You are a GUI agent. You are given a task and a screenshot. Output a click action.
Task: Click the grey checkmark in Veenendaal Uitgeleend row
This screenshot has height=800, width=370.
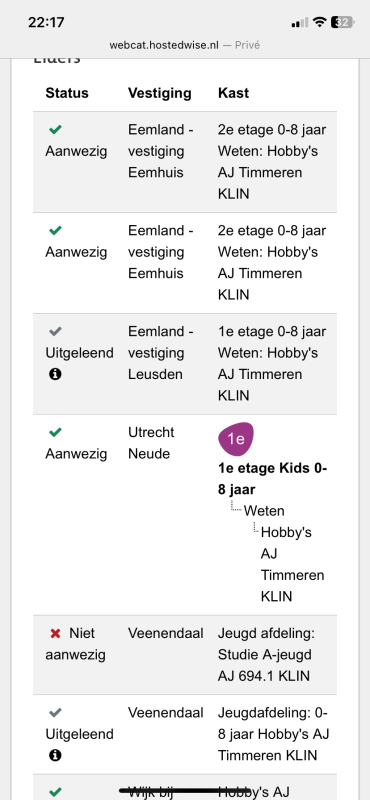point(55,712)
